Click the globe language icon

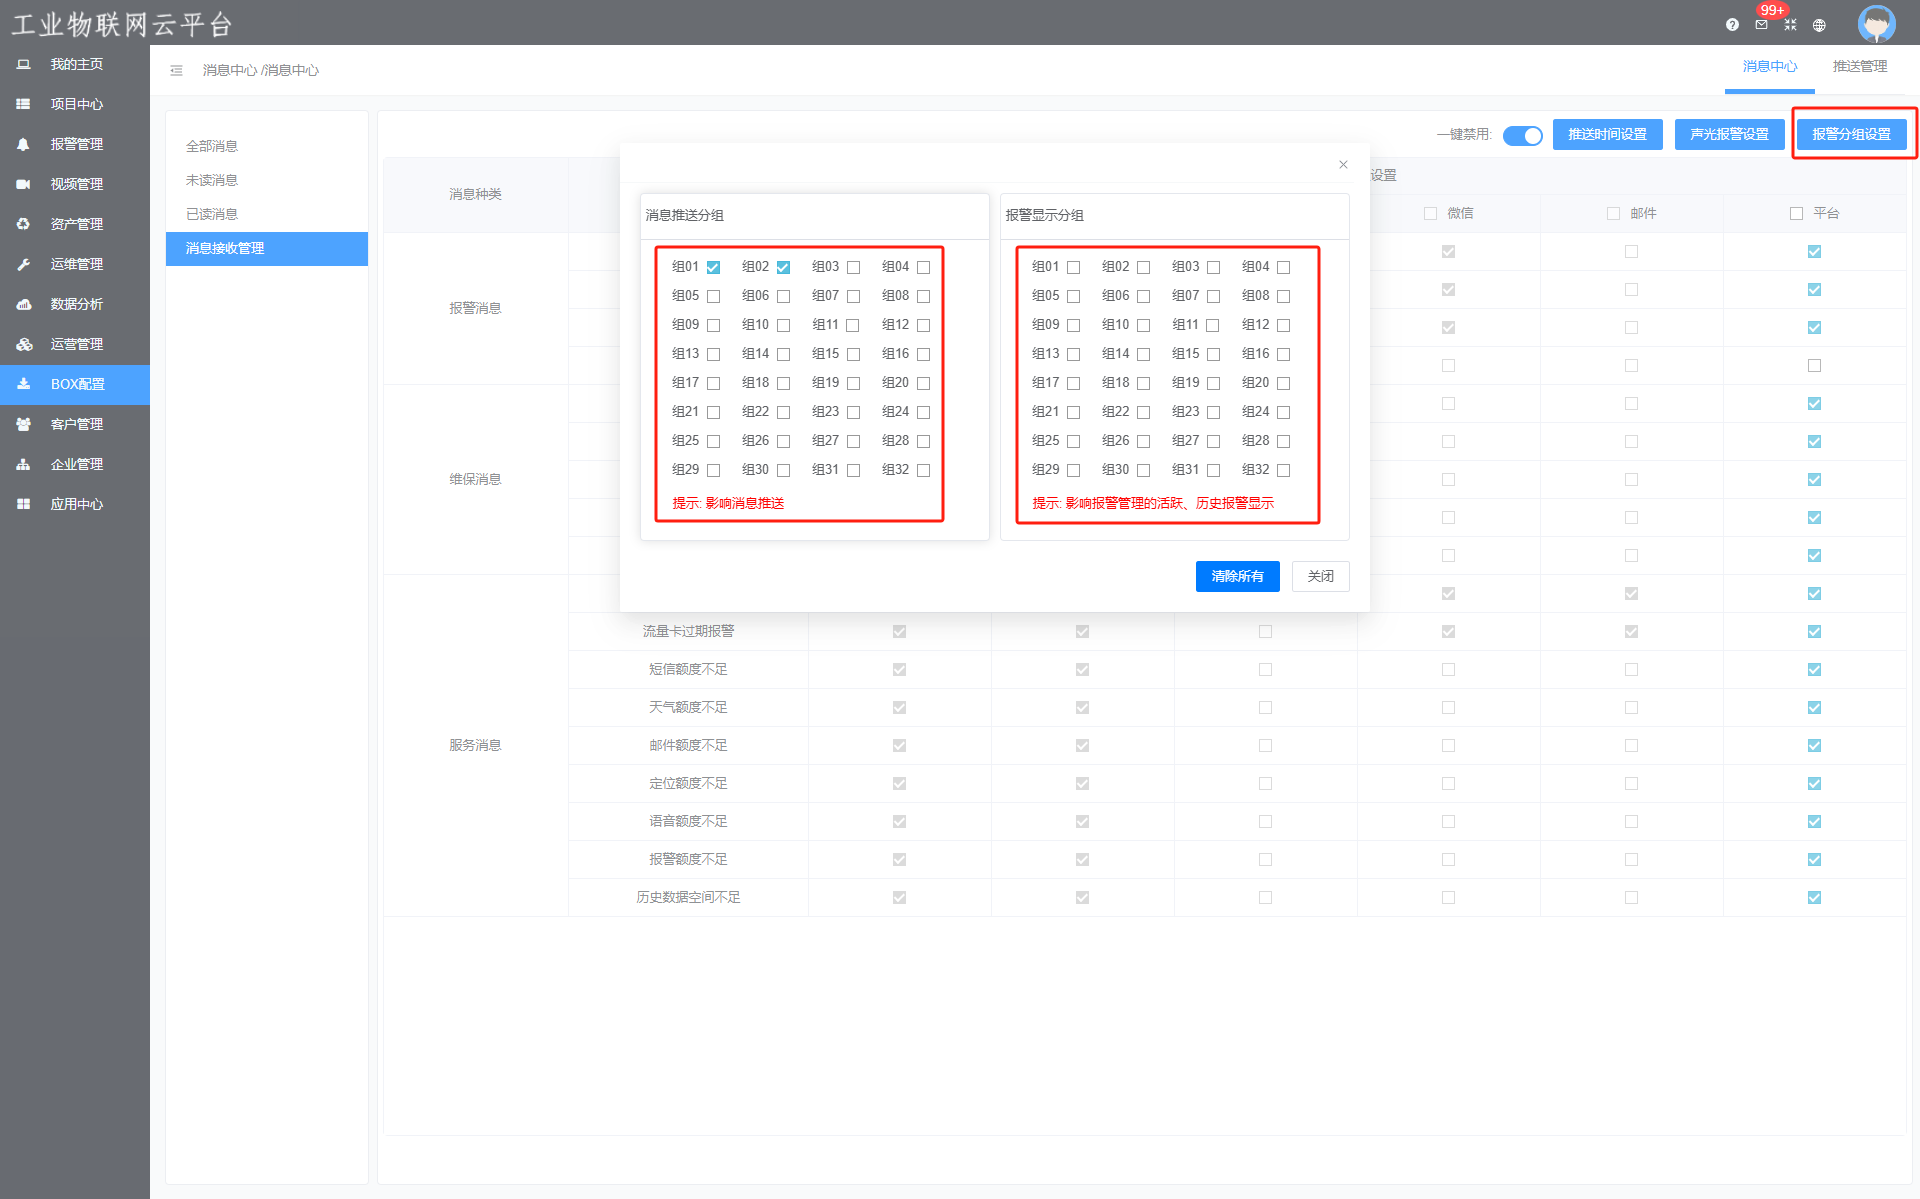pos(1819,25)
